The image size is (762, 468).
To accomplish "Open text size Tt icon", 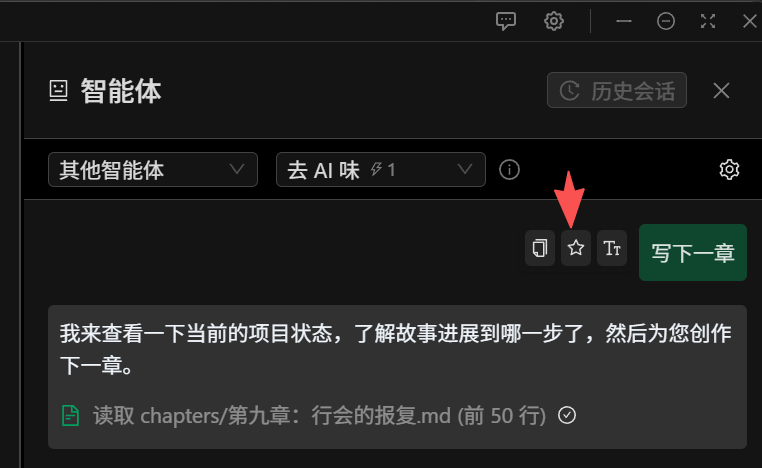I will pyautogui.click(x=611, y=248).
